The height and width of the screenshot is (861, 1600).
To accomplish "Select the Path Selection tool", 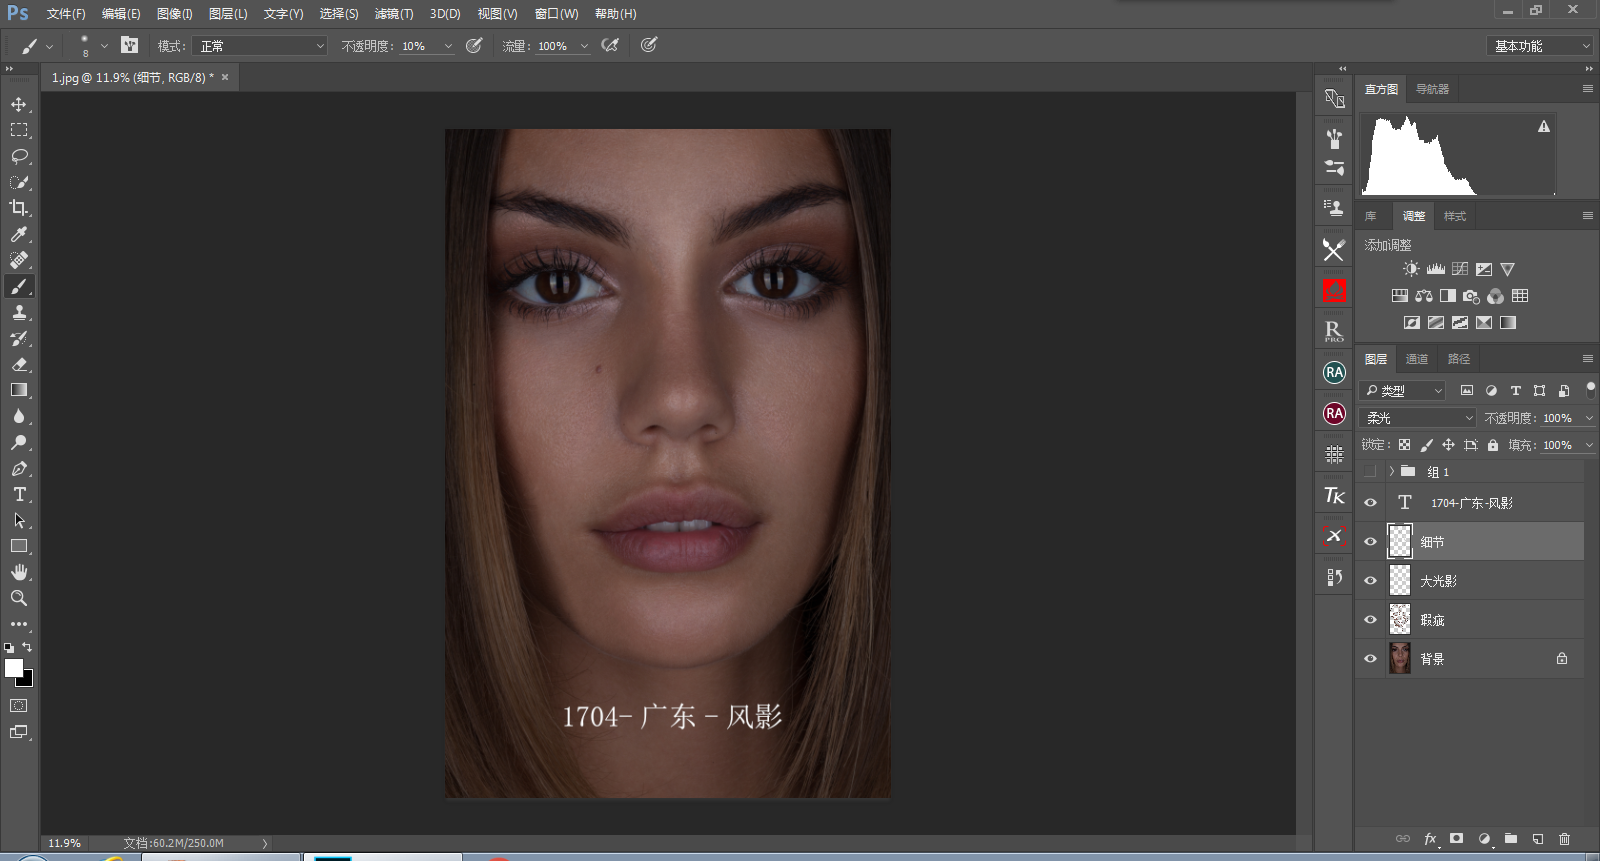I will tap(19, 520).
